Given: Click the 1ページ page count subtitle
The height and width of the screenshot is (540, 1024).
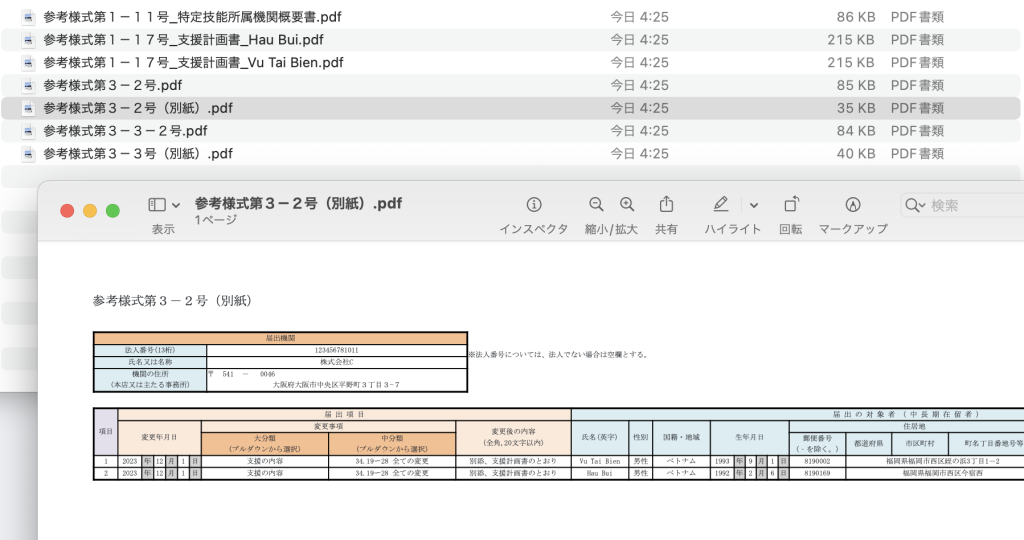Looking at the screenshot, I should [216, 220].
